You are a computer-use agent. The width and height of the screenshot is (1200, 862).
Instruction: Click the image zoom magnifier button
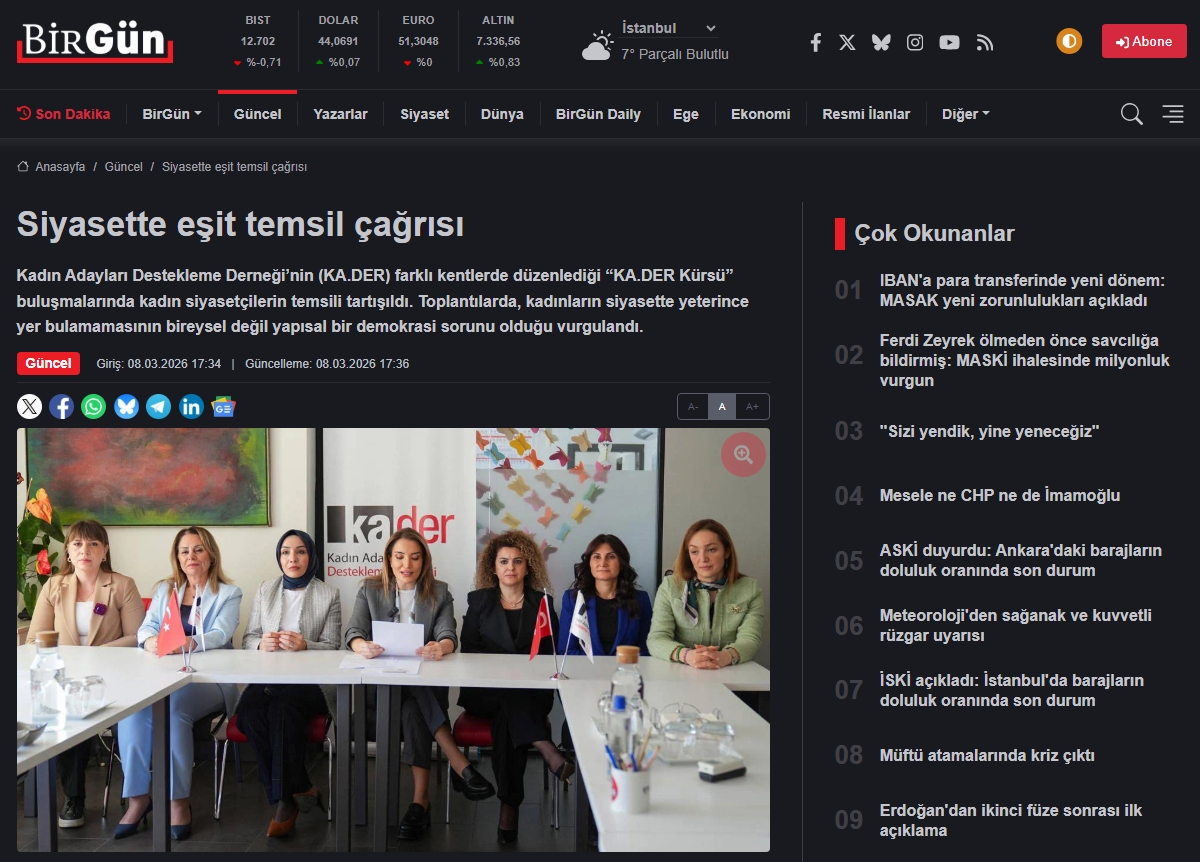[x=743, y=455]
